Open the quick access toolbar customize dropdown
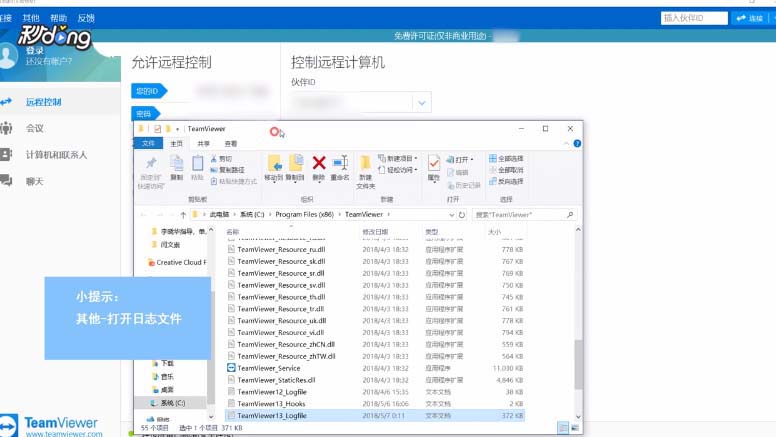 [177, 129]
